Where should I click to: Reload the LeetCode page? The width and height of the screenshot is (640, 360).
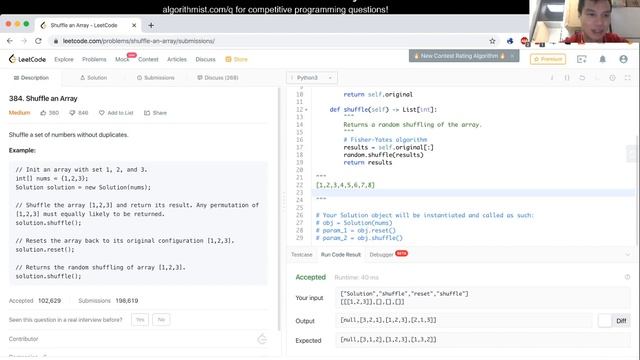pos(38,41)
